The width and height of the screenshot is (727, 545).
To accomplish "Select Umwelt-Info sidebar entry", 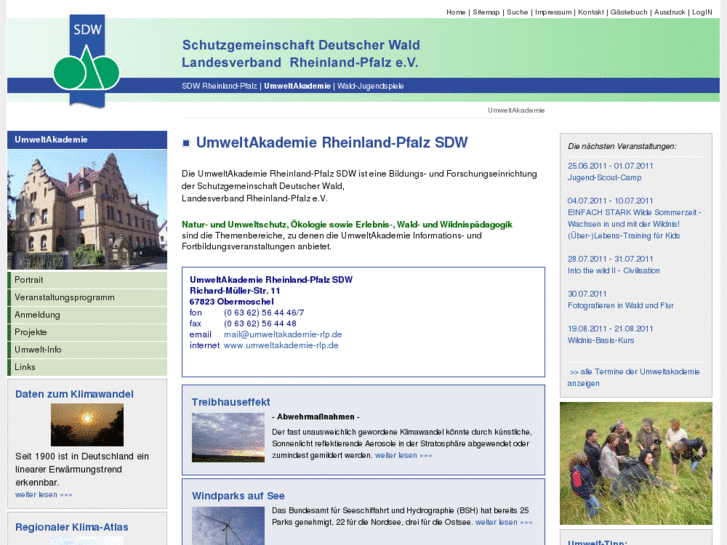I will click(x=87, y=350).
